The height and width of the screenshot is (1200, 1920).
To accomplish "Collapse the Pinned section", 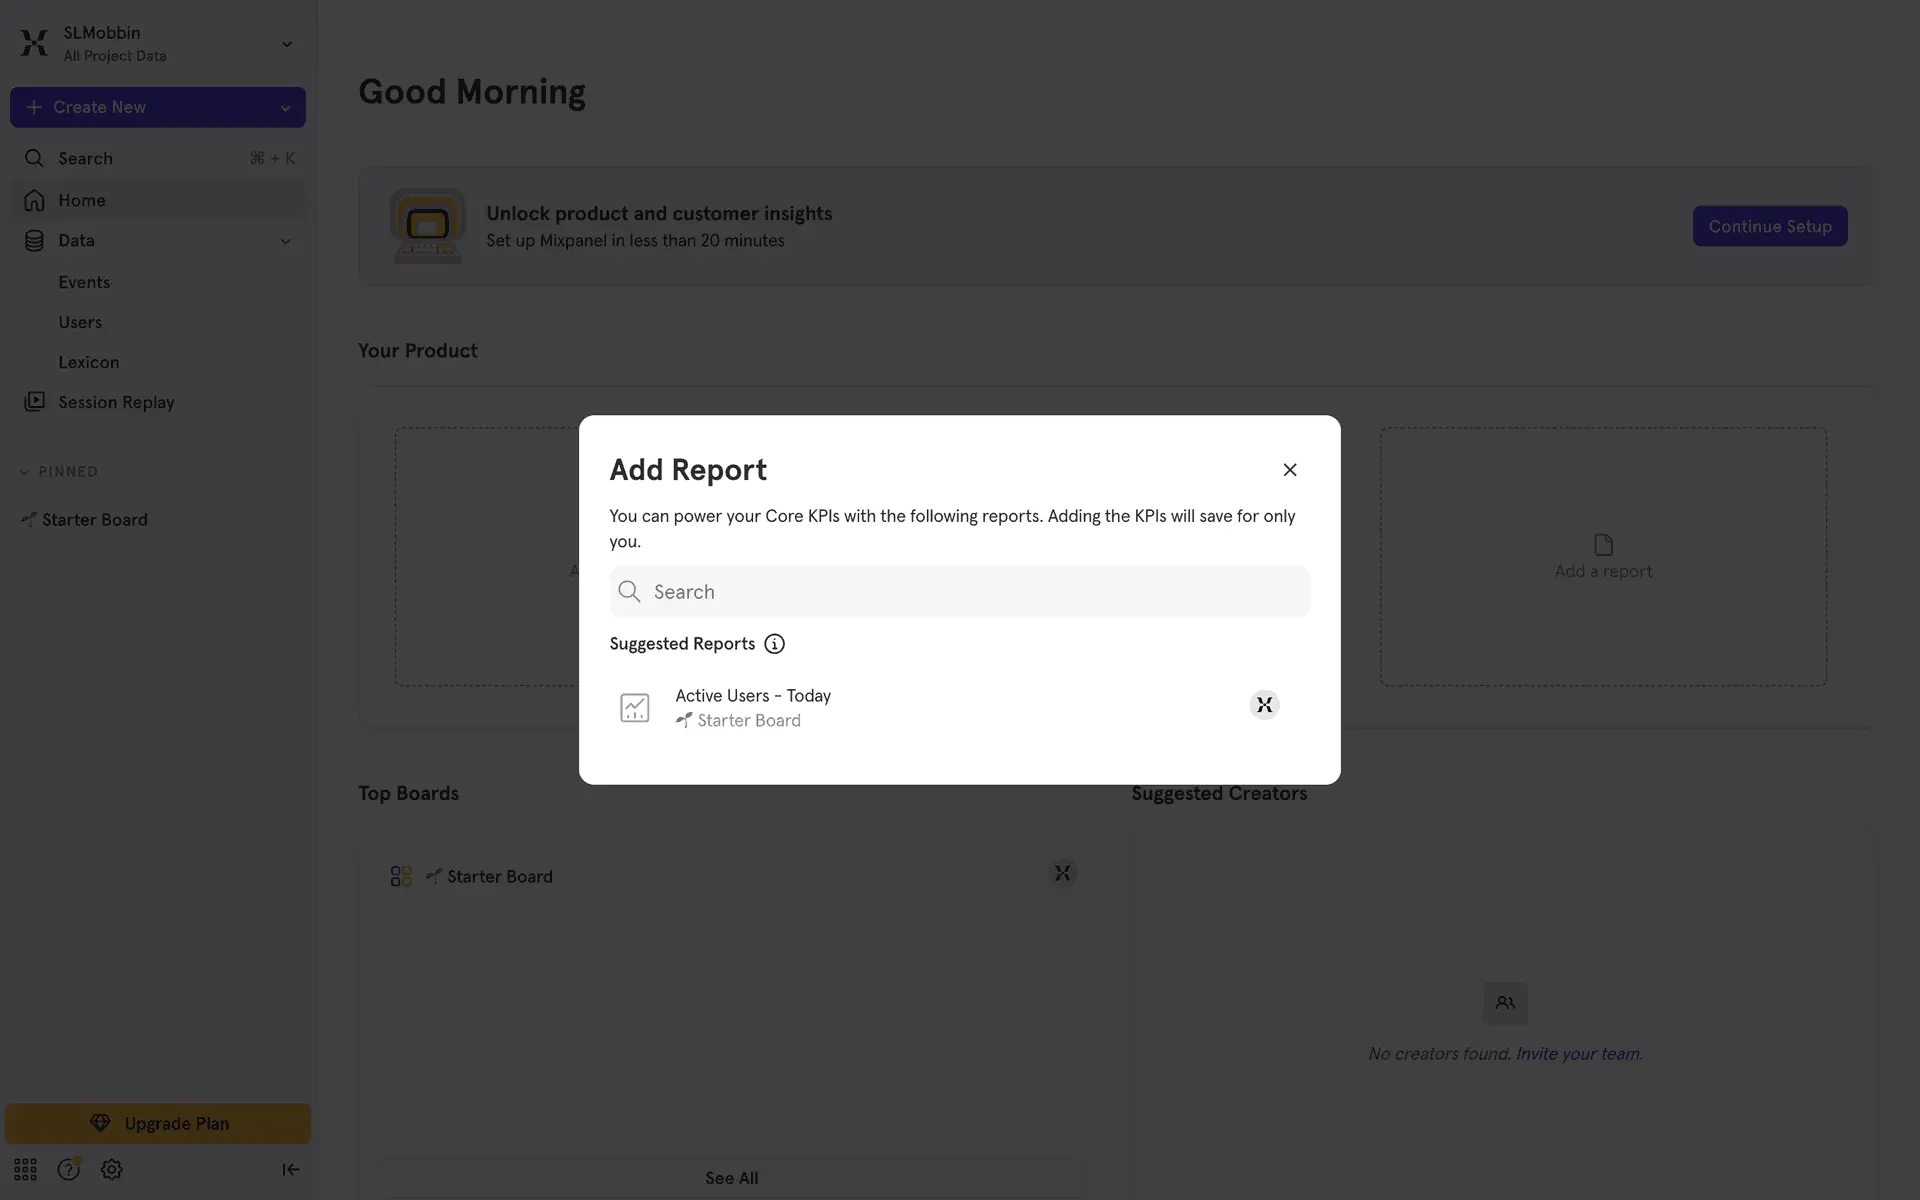I will coord(24,472).
